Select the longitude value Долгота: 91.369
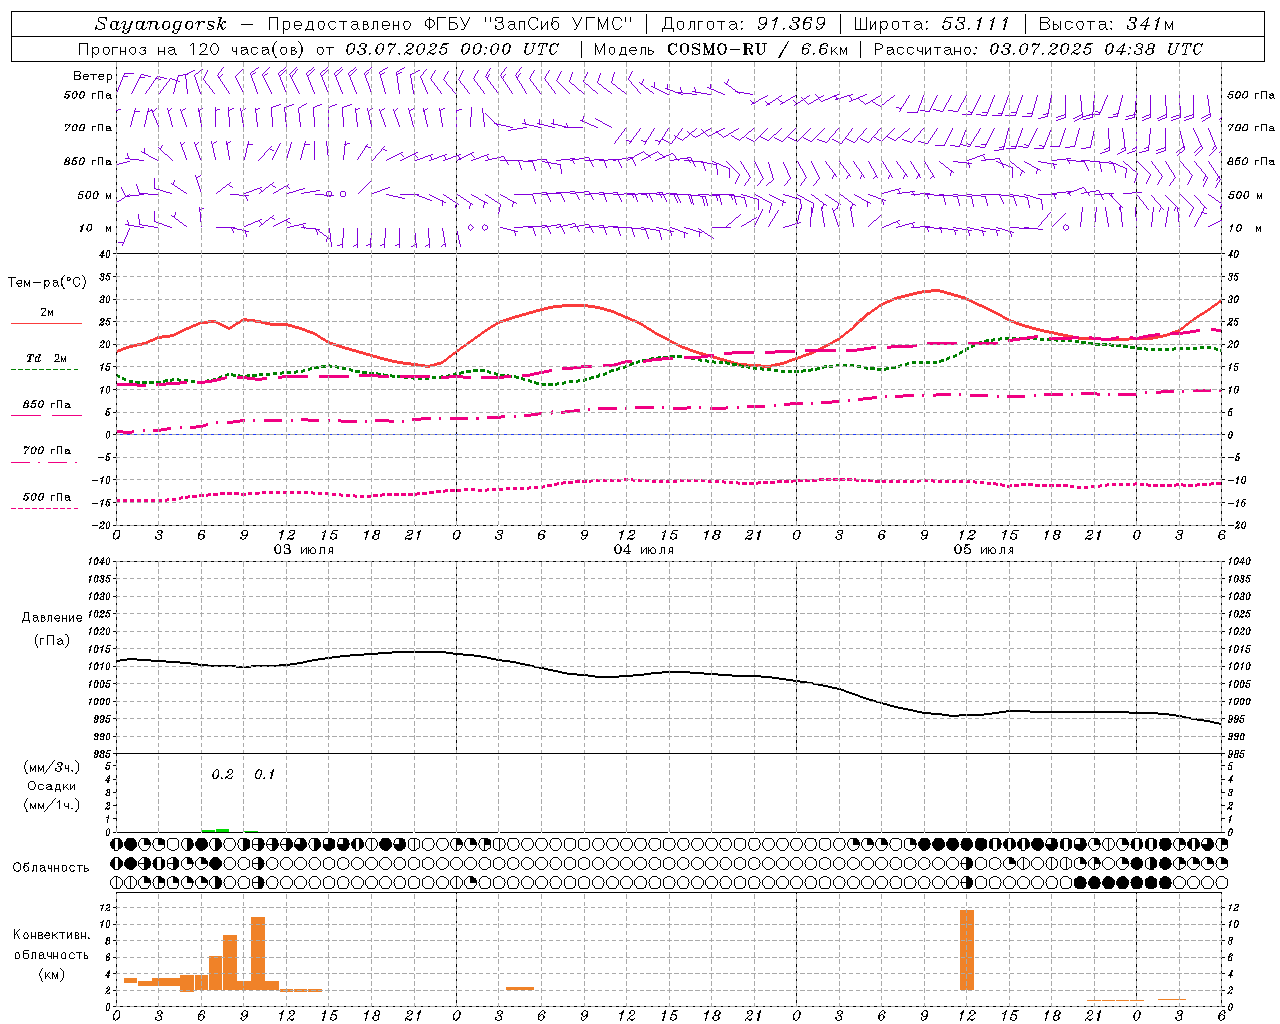The height and width of the screenshot is (1024, 1280). [744, 24]
